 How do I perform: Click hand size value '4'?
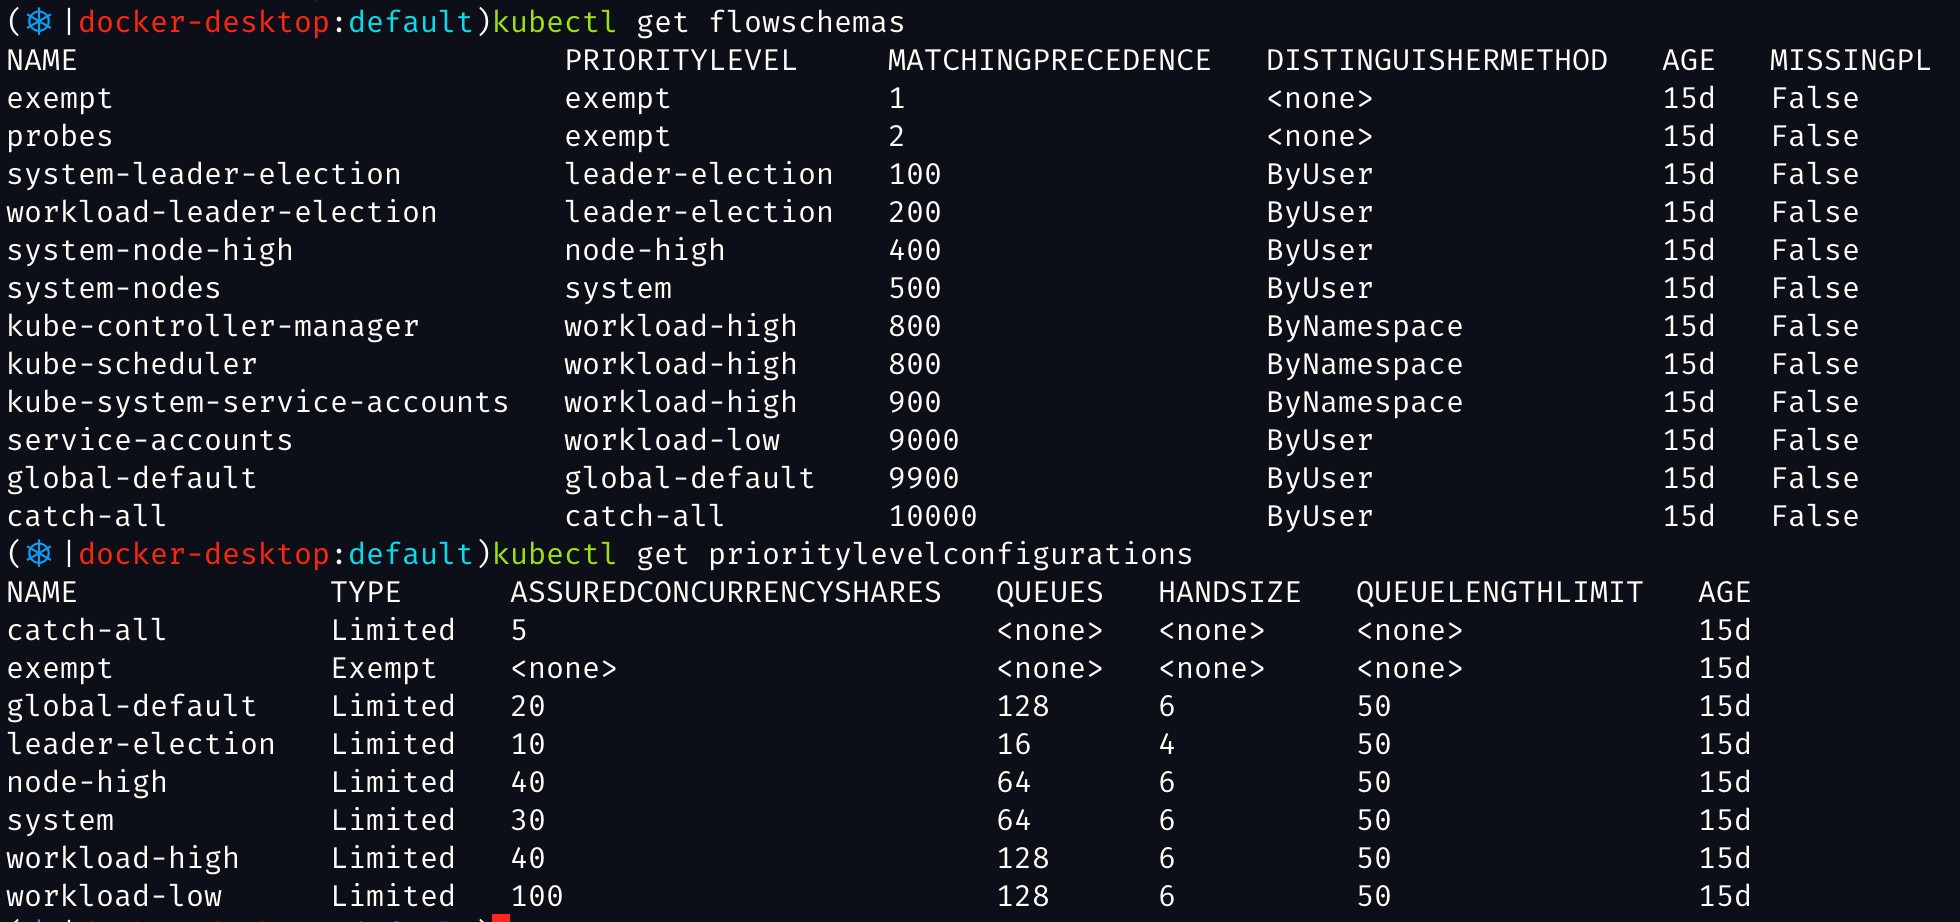1167,744
